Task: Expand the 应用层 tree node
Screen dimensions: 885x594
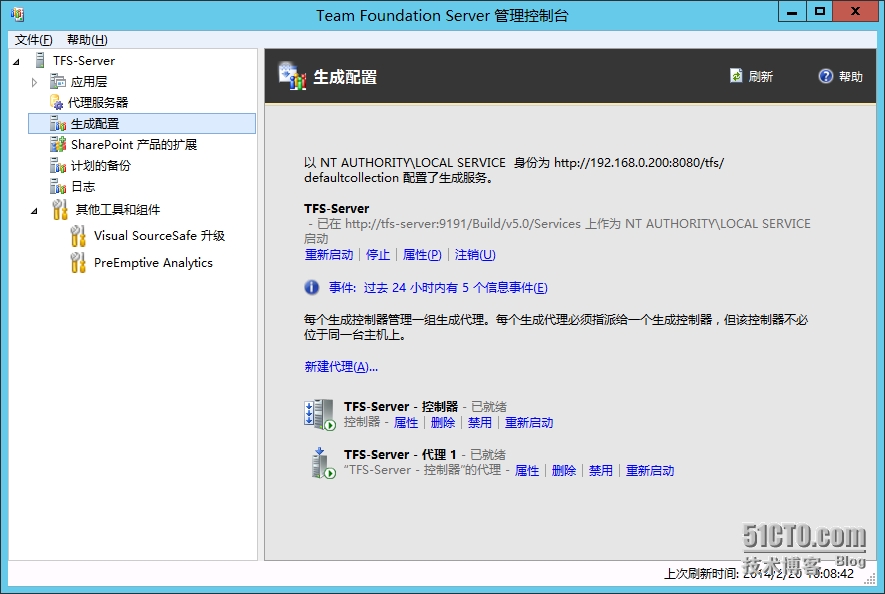Action: [x=34, y=82]
